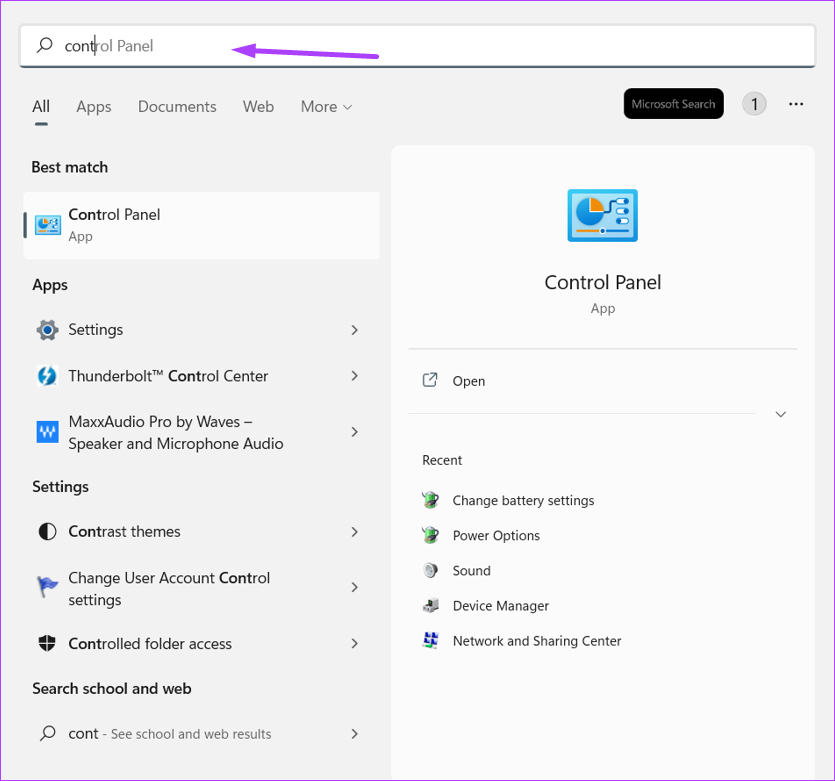Select the MaxxAudio Pro waveform icon
The image size is (835, 781).
point(47,432)
